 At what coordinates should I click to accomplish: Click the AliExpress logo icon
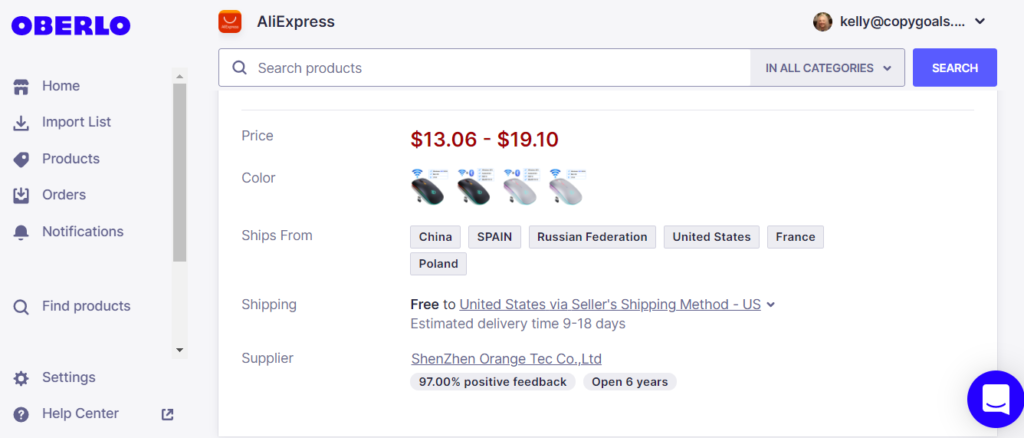[230, 21]
